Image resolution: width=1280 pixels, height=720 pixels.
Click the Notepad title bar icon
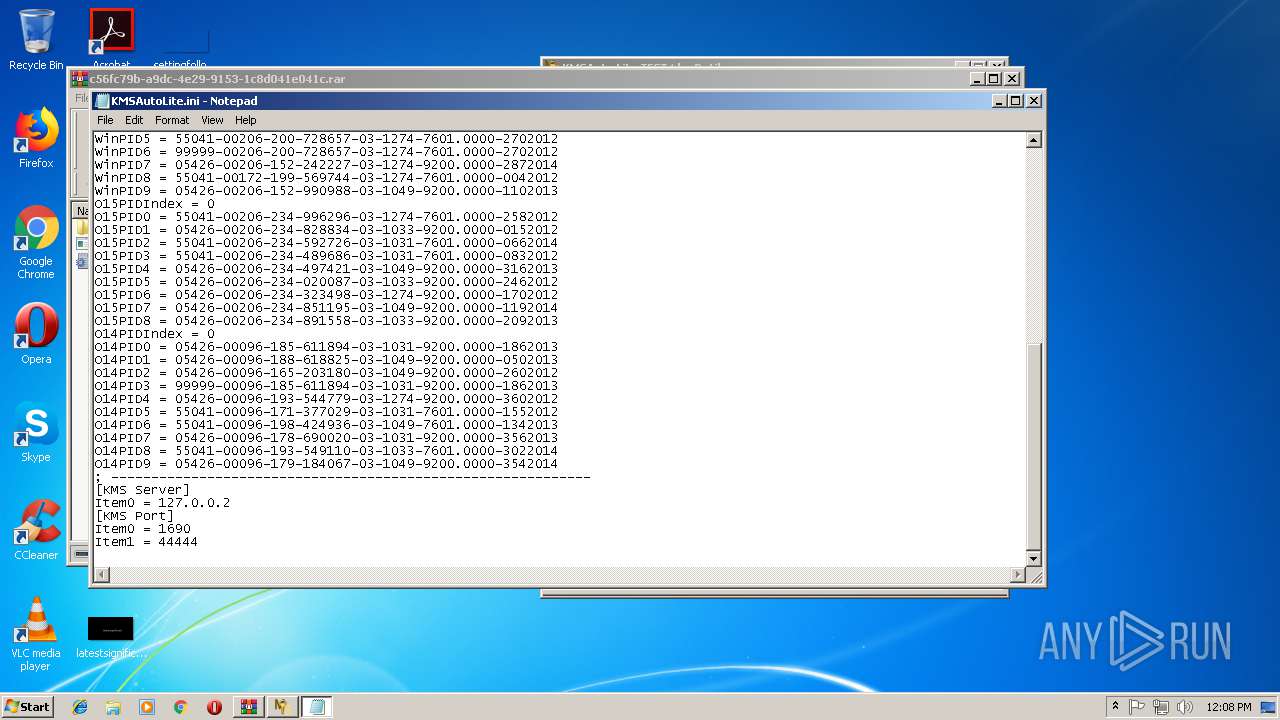(102, 101)
